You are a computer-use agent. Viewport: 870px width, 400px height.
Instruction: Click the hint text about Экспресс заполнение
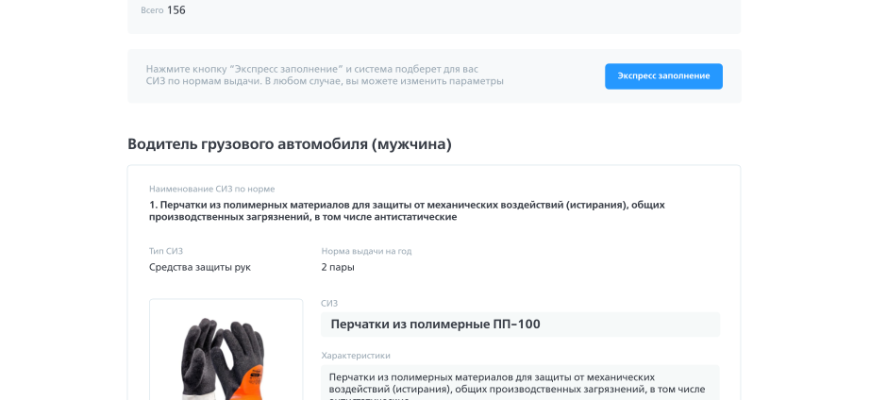pos(325,75)
